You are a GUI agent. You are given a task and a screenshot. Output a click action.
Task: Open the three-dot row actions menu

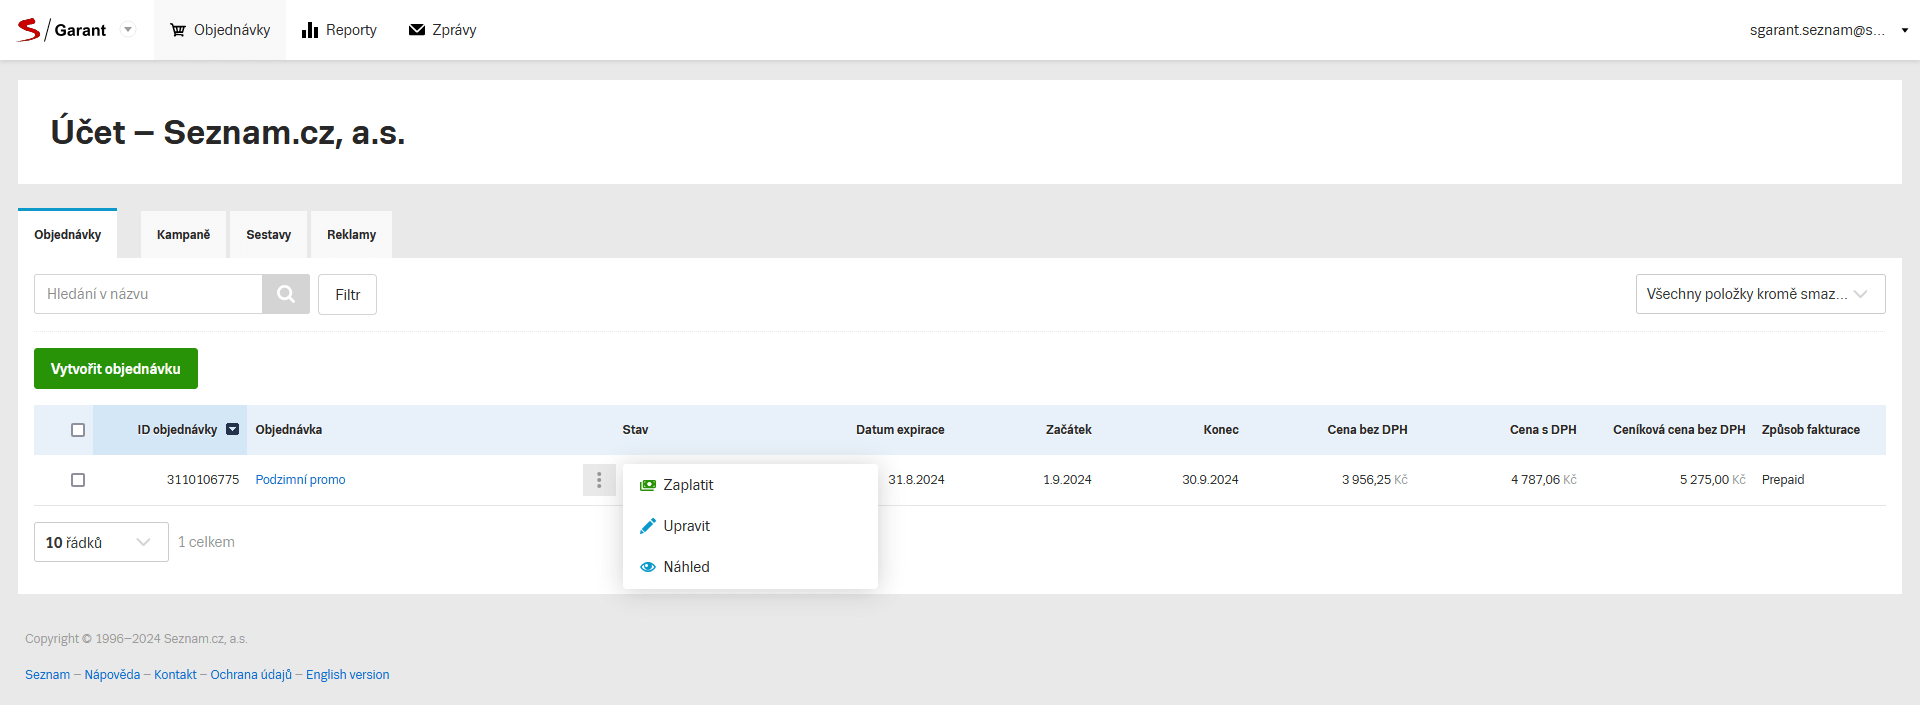(x=599, y=480)
